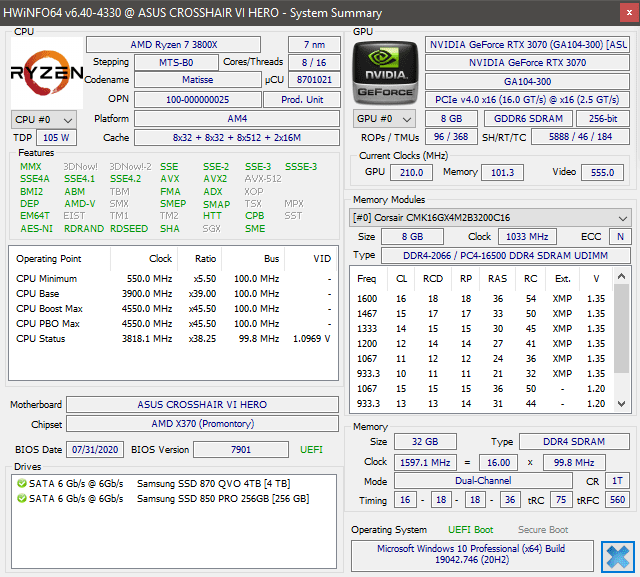Click the Dual-Channel mode field
The image size is (640, 577).
click(483, 481)
